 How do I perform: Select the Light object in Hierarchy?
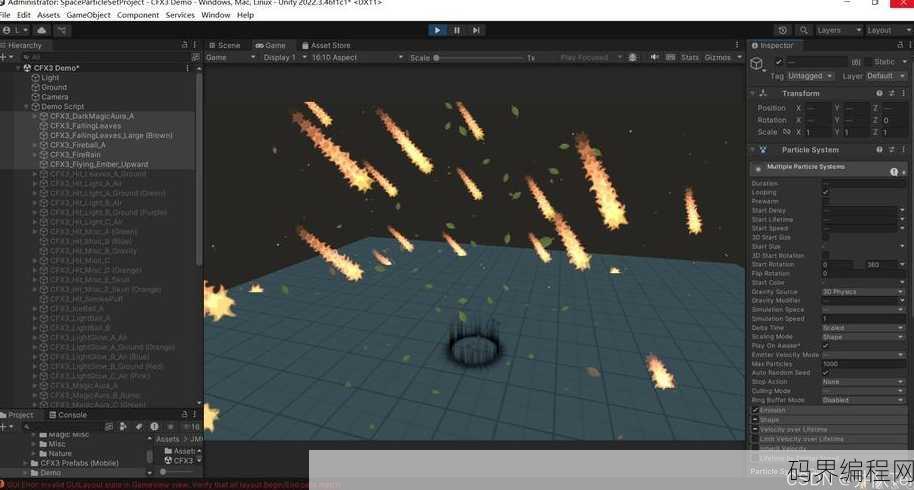pos(50,77)
